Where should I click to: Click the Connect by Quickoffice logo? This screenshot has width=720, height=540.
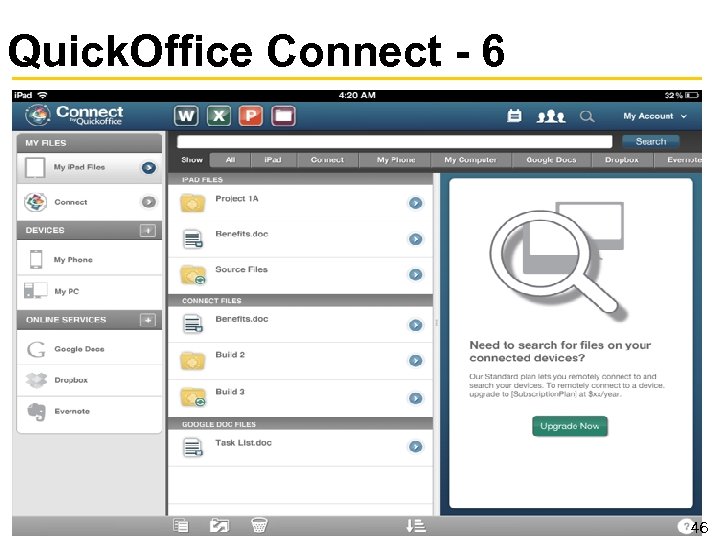click(x=74, y=115)
